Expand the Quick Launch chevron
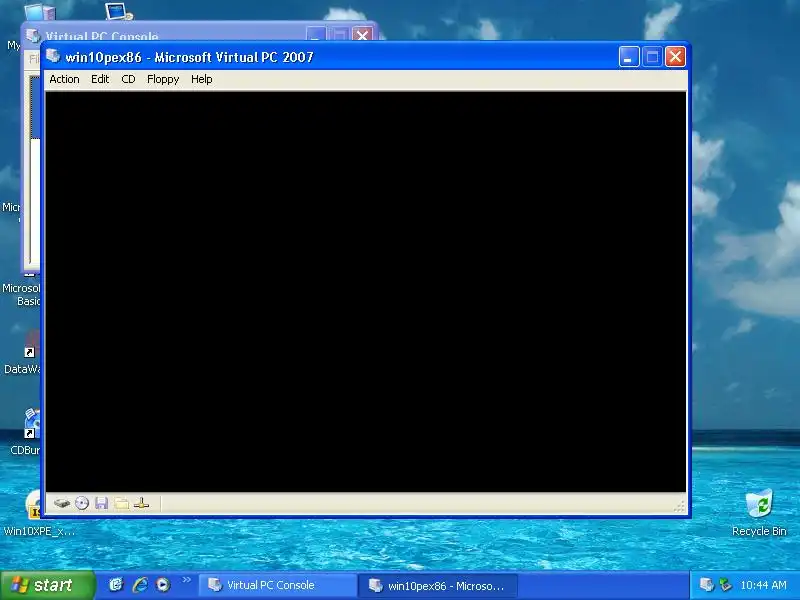Viewport: 800px width, 600px height. tap(187, 580)
